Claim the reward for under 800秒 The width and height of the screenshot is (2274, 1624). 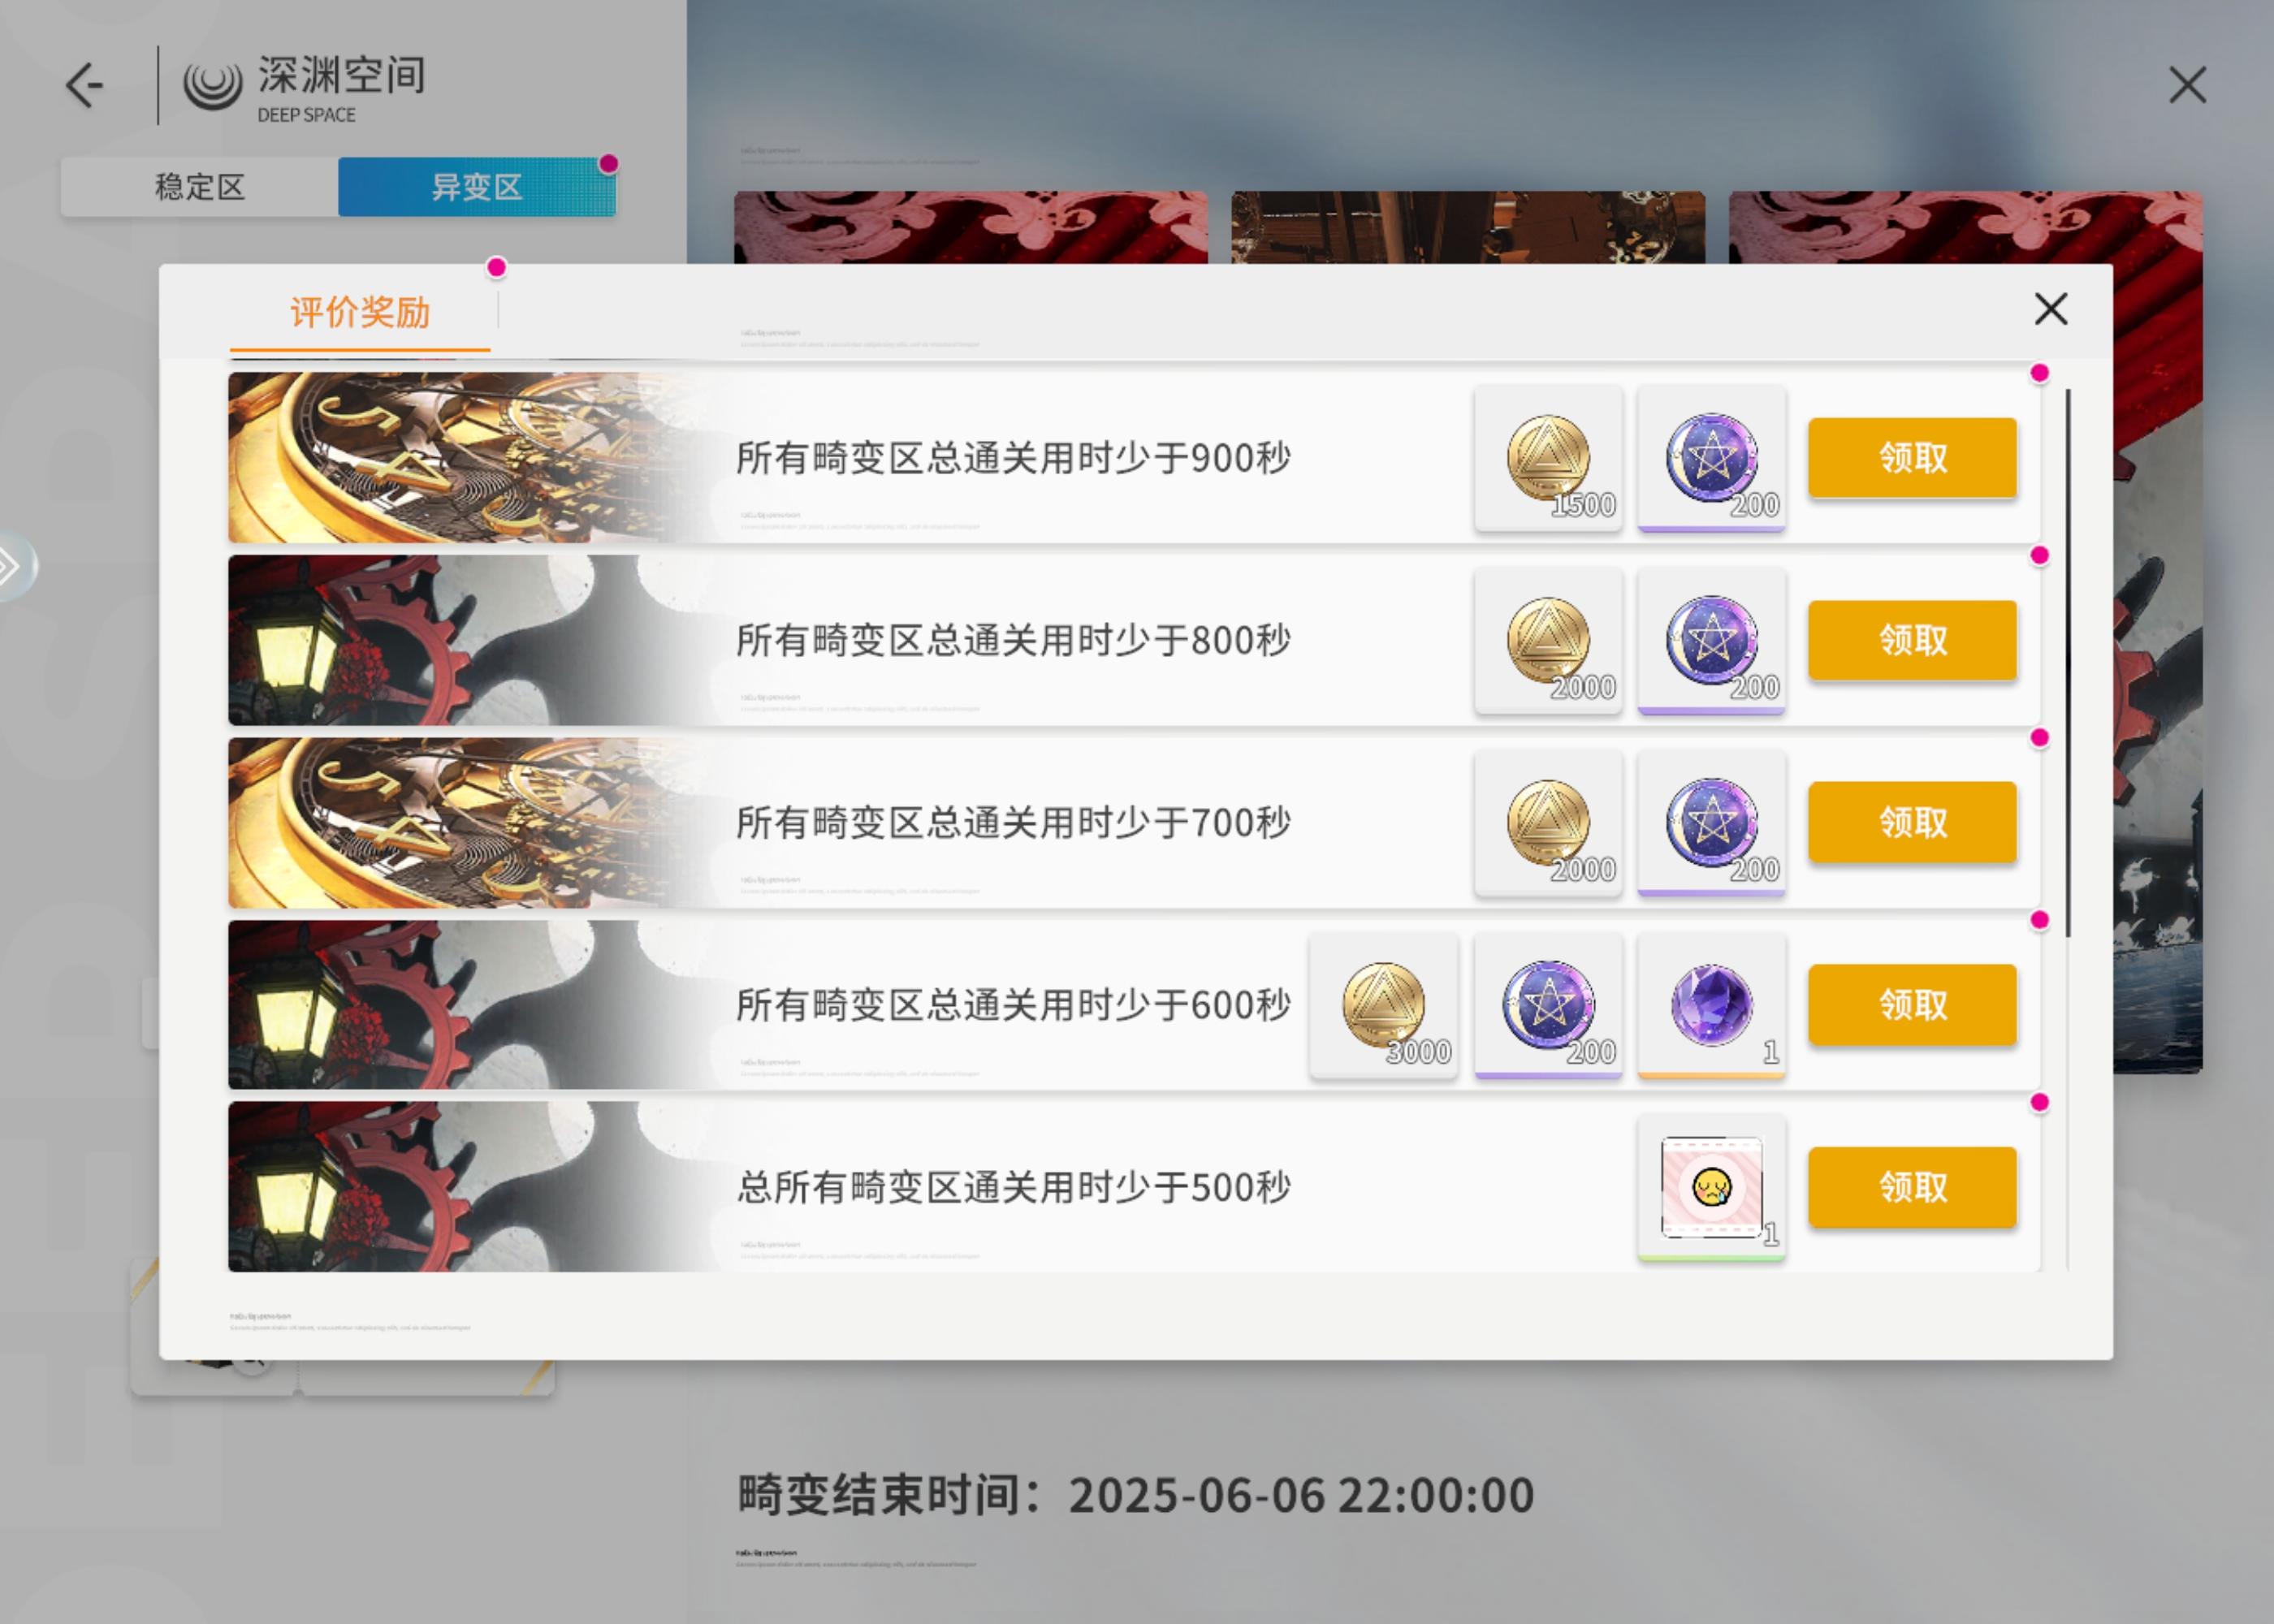(1912, 640)
